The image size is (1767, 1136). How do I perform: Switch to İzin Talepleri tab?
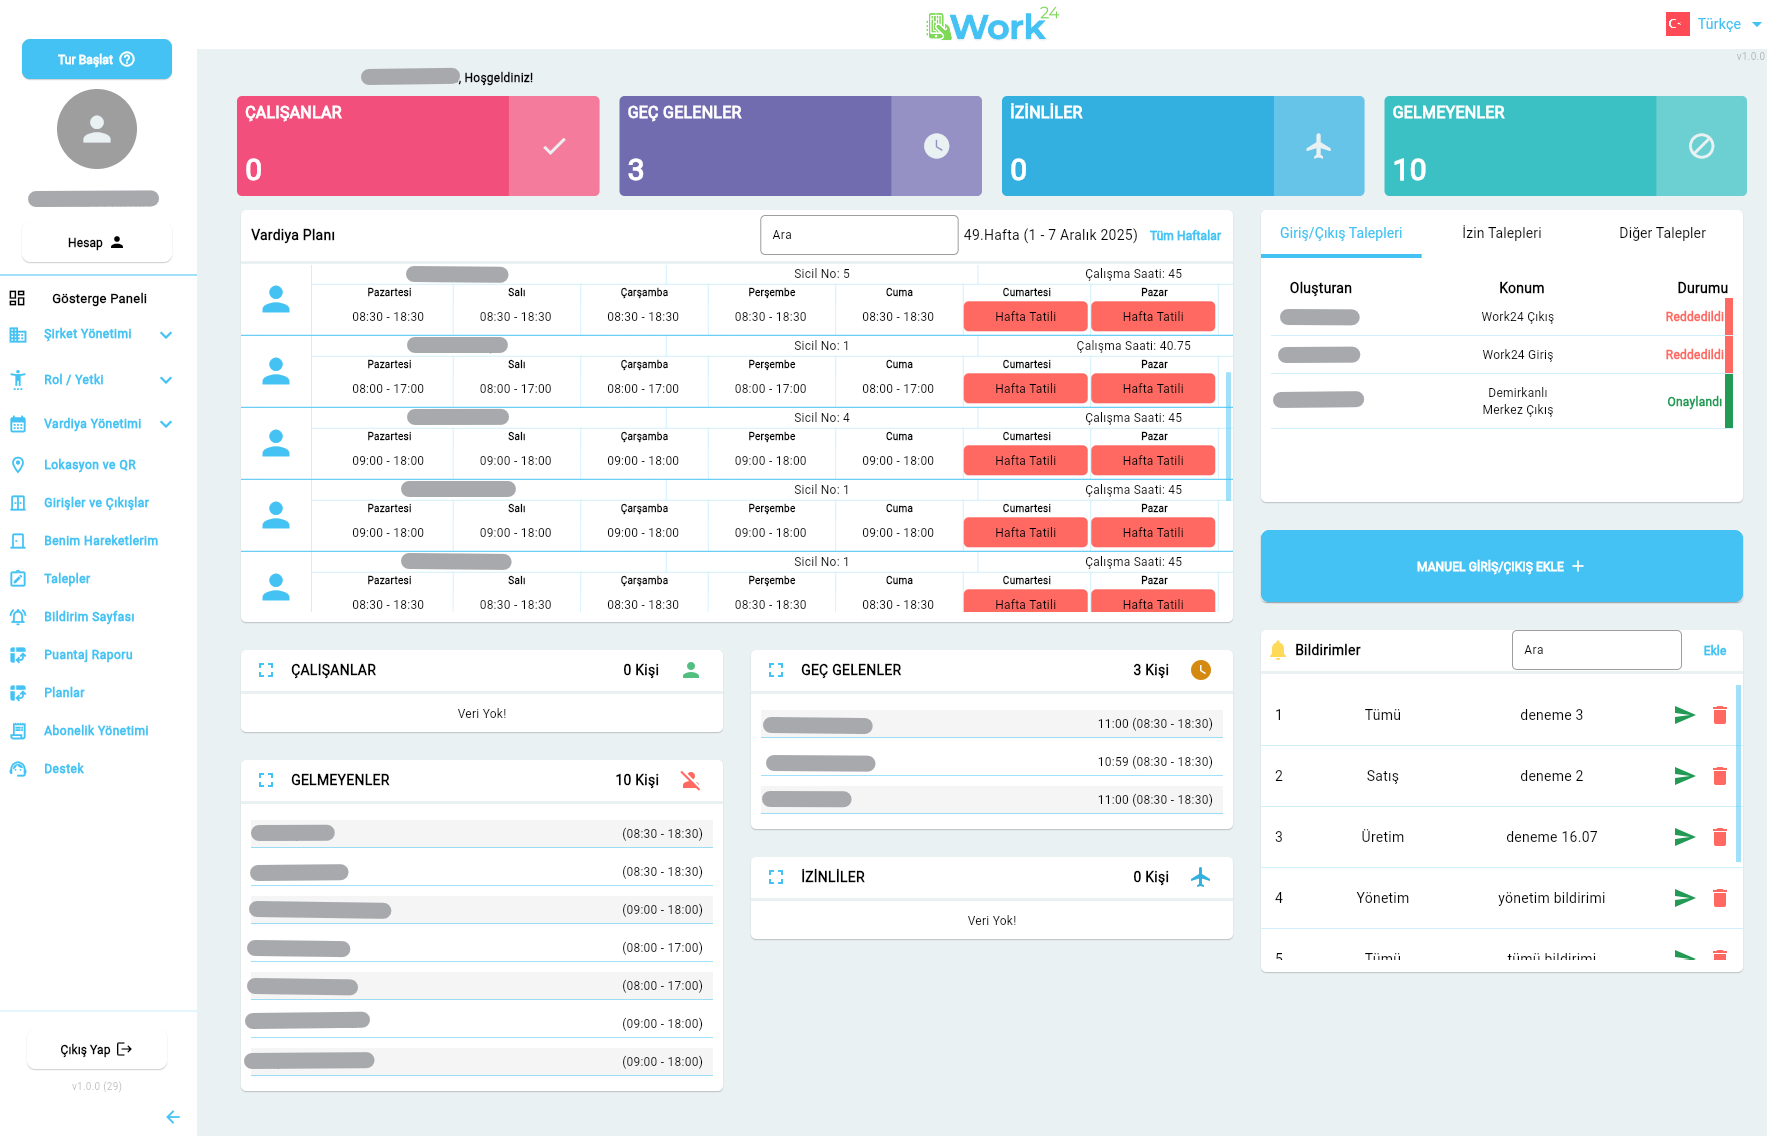(1501, 233)
